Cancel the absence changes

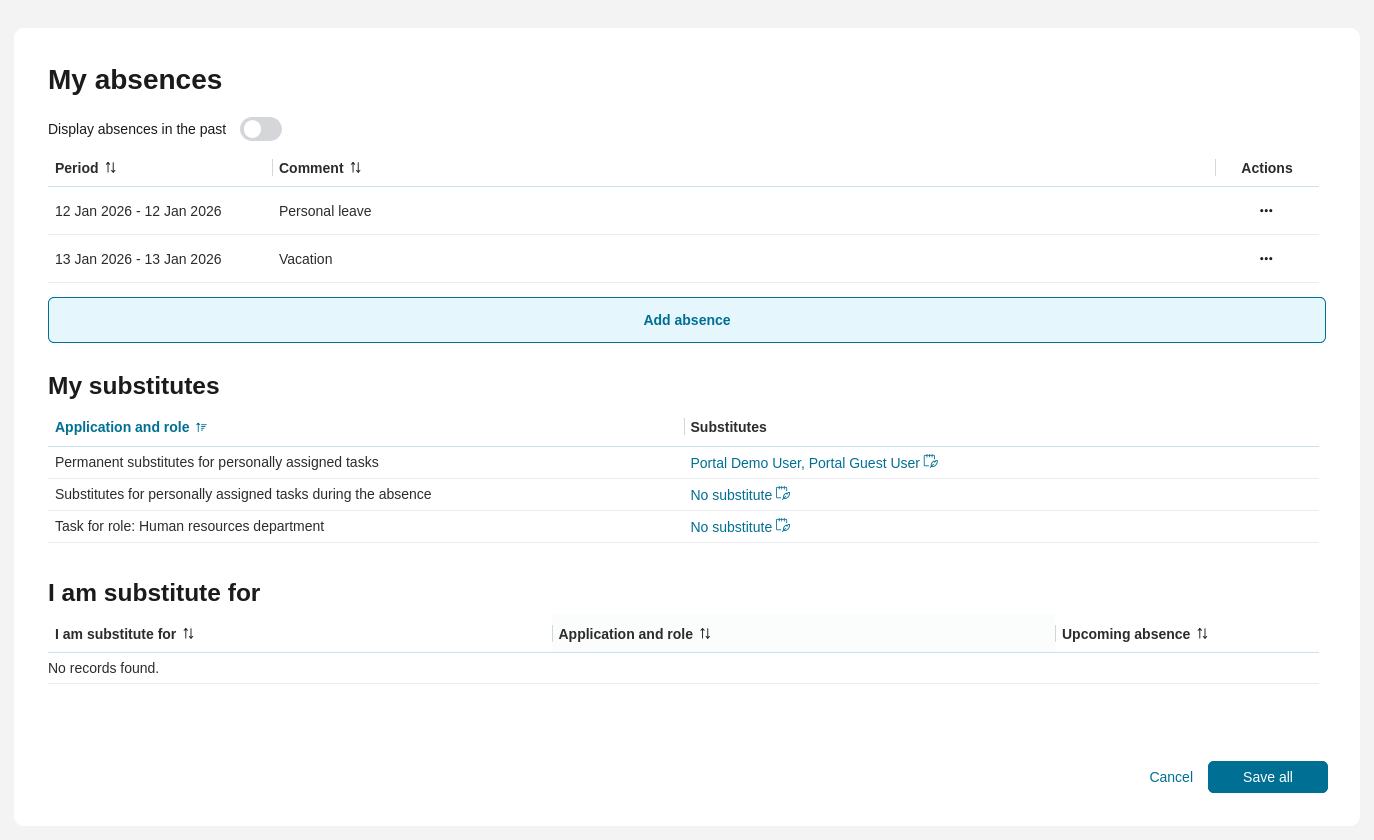(1170, 777)
